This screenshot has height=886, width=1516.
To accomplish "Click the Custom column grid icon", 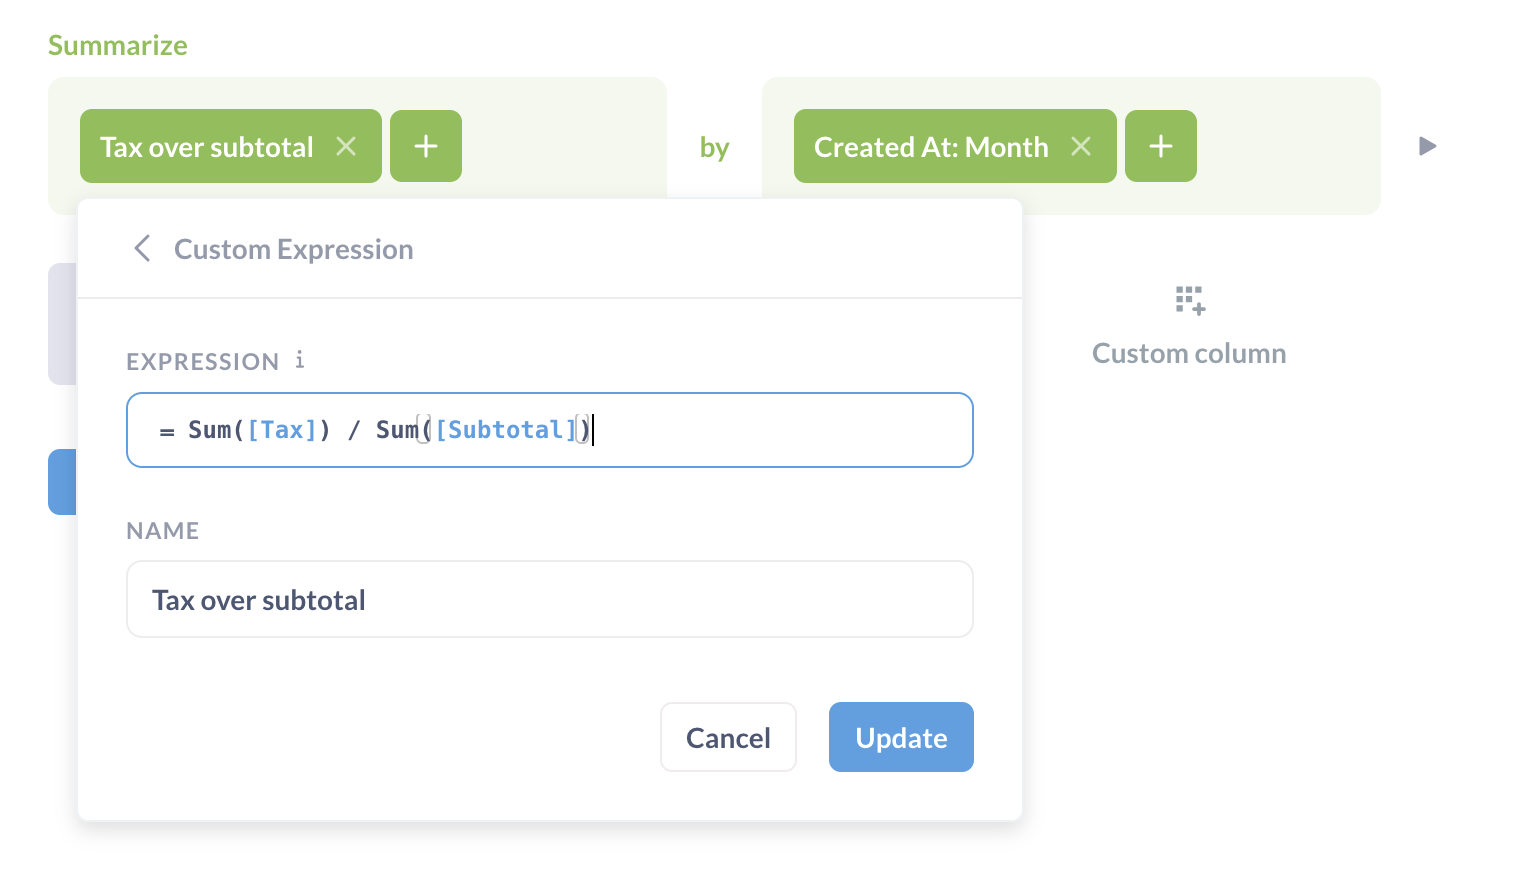I will pyautogui.click(x=1190, y=300).
